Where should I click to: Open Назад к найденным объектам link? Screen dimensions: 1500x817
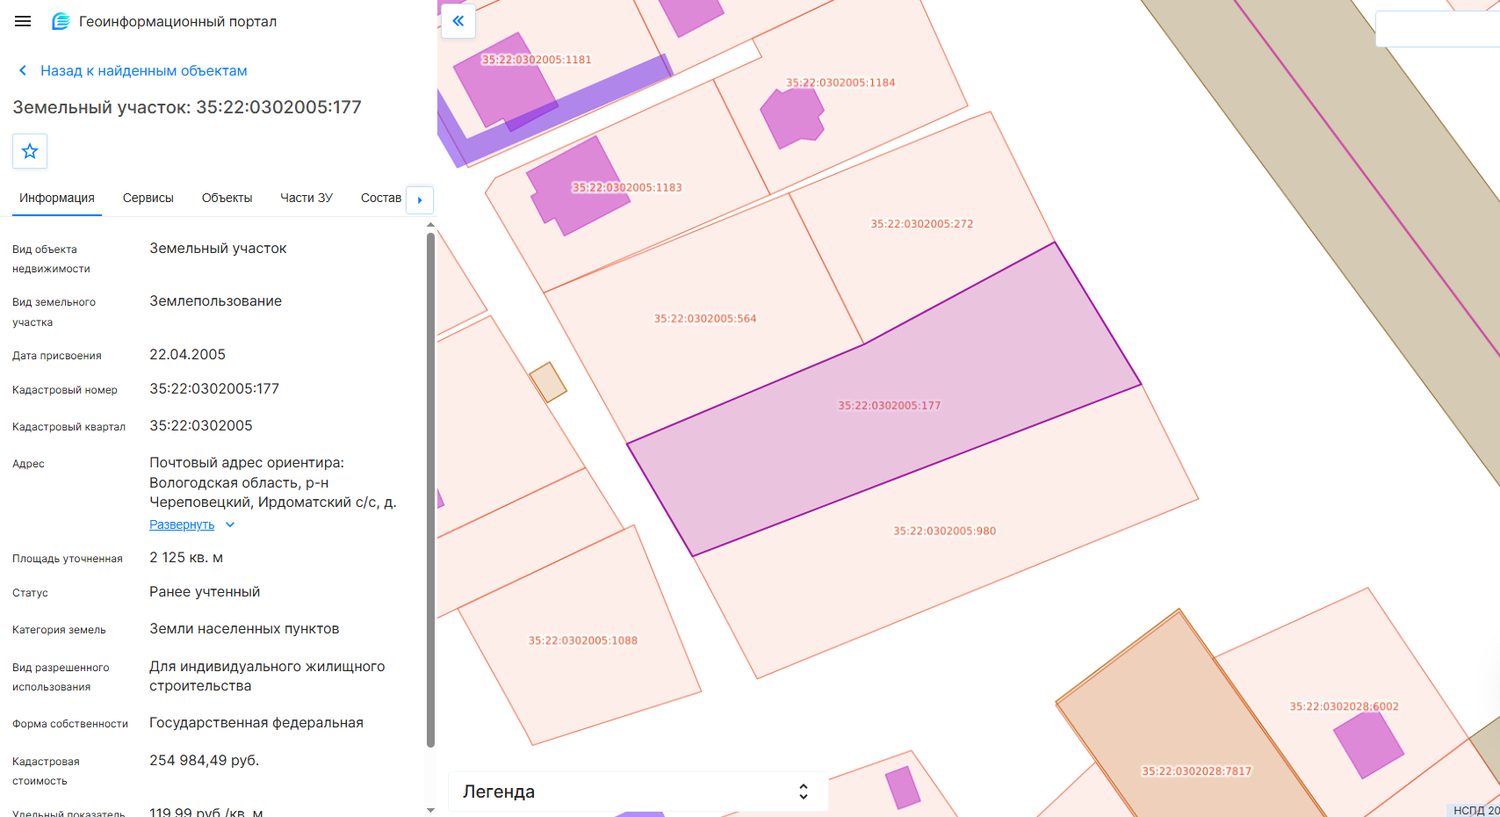coord(143,71)
